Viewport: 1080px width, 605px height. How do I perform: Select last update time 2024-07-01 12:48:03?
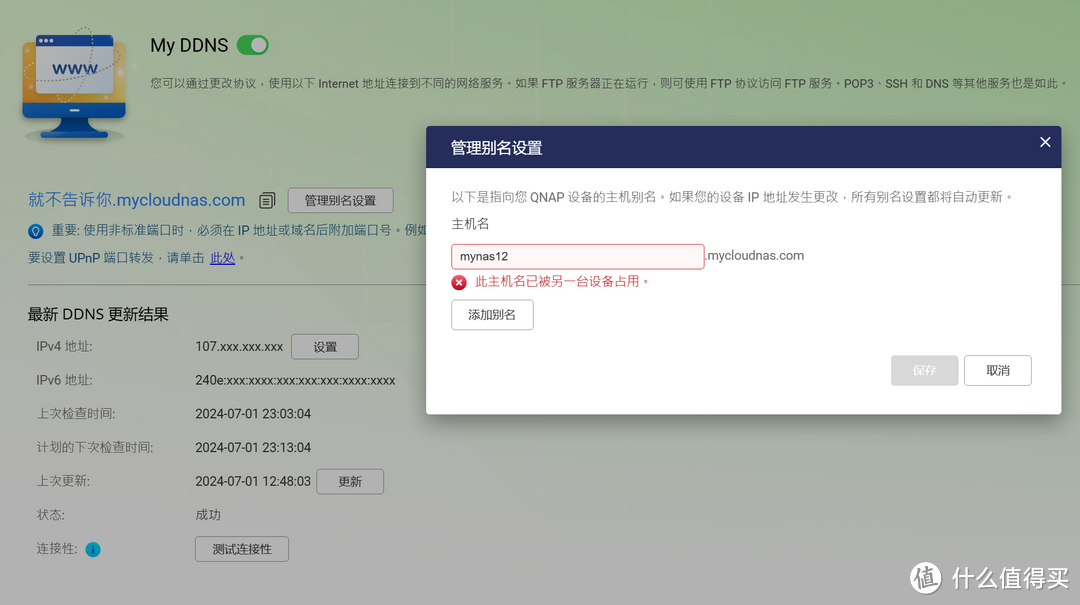click(x=253, y=482)
